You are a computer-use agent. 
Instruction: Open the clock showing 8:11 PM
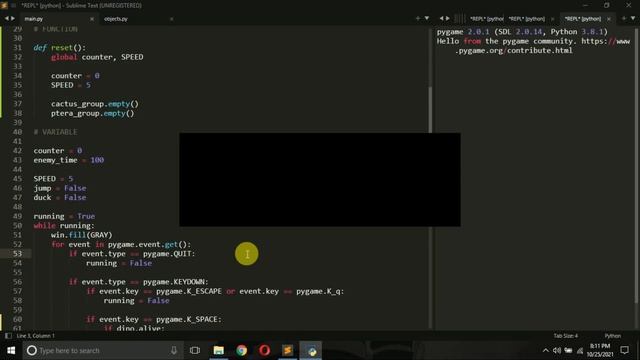[x=600, y=350]
